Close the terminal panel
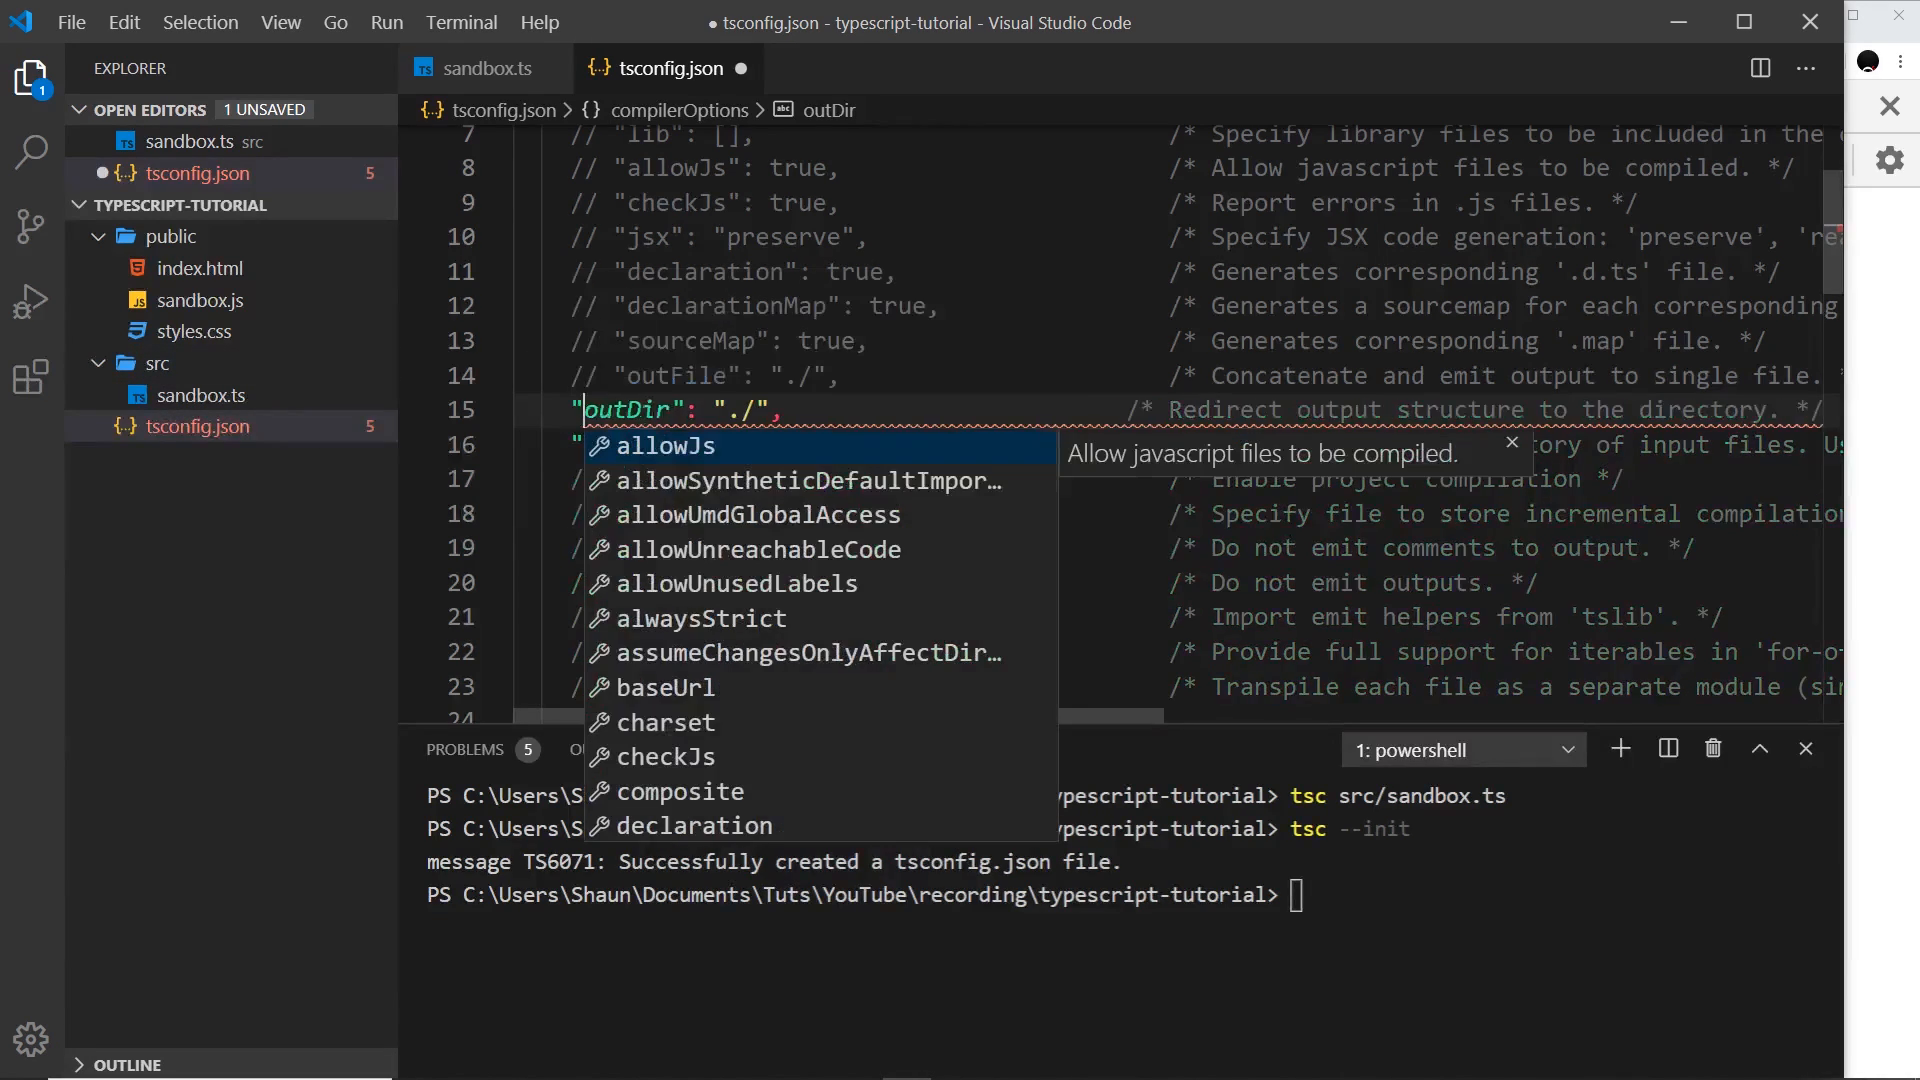Image resolution: width=1920 pixels, height=1080 pixels. click(1806, 749)
